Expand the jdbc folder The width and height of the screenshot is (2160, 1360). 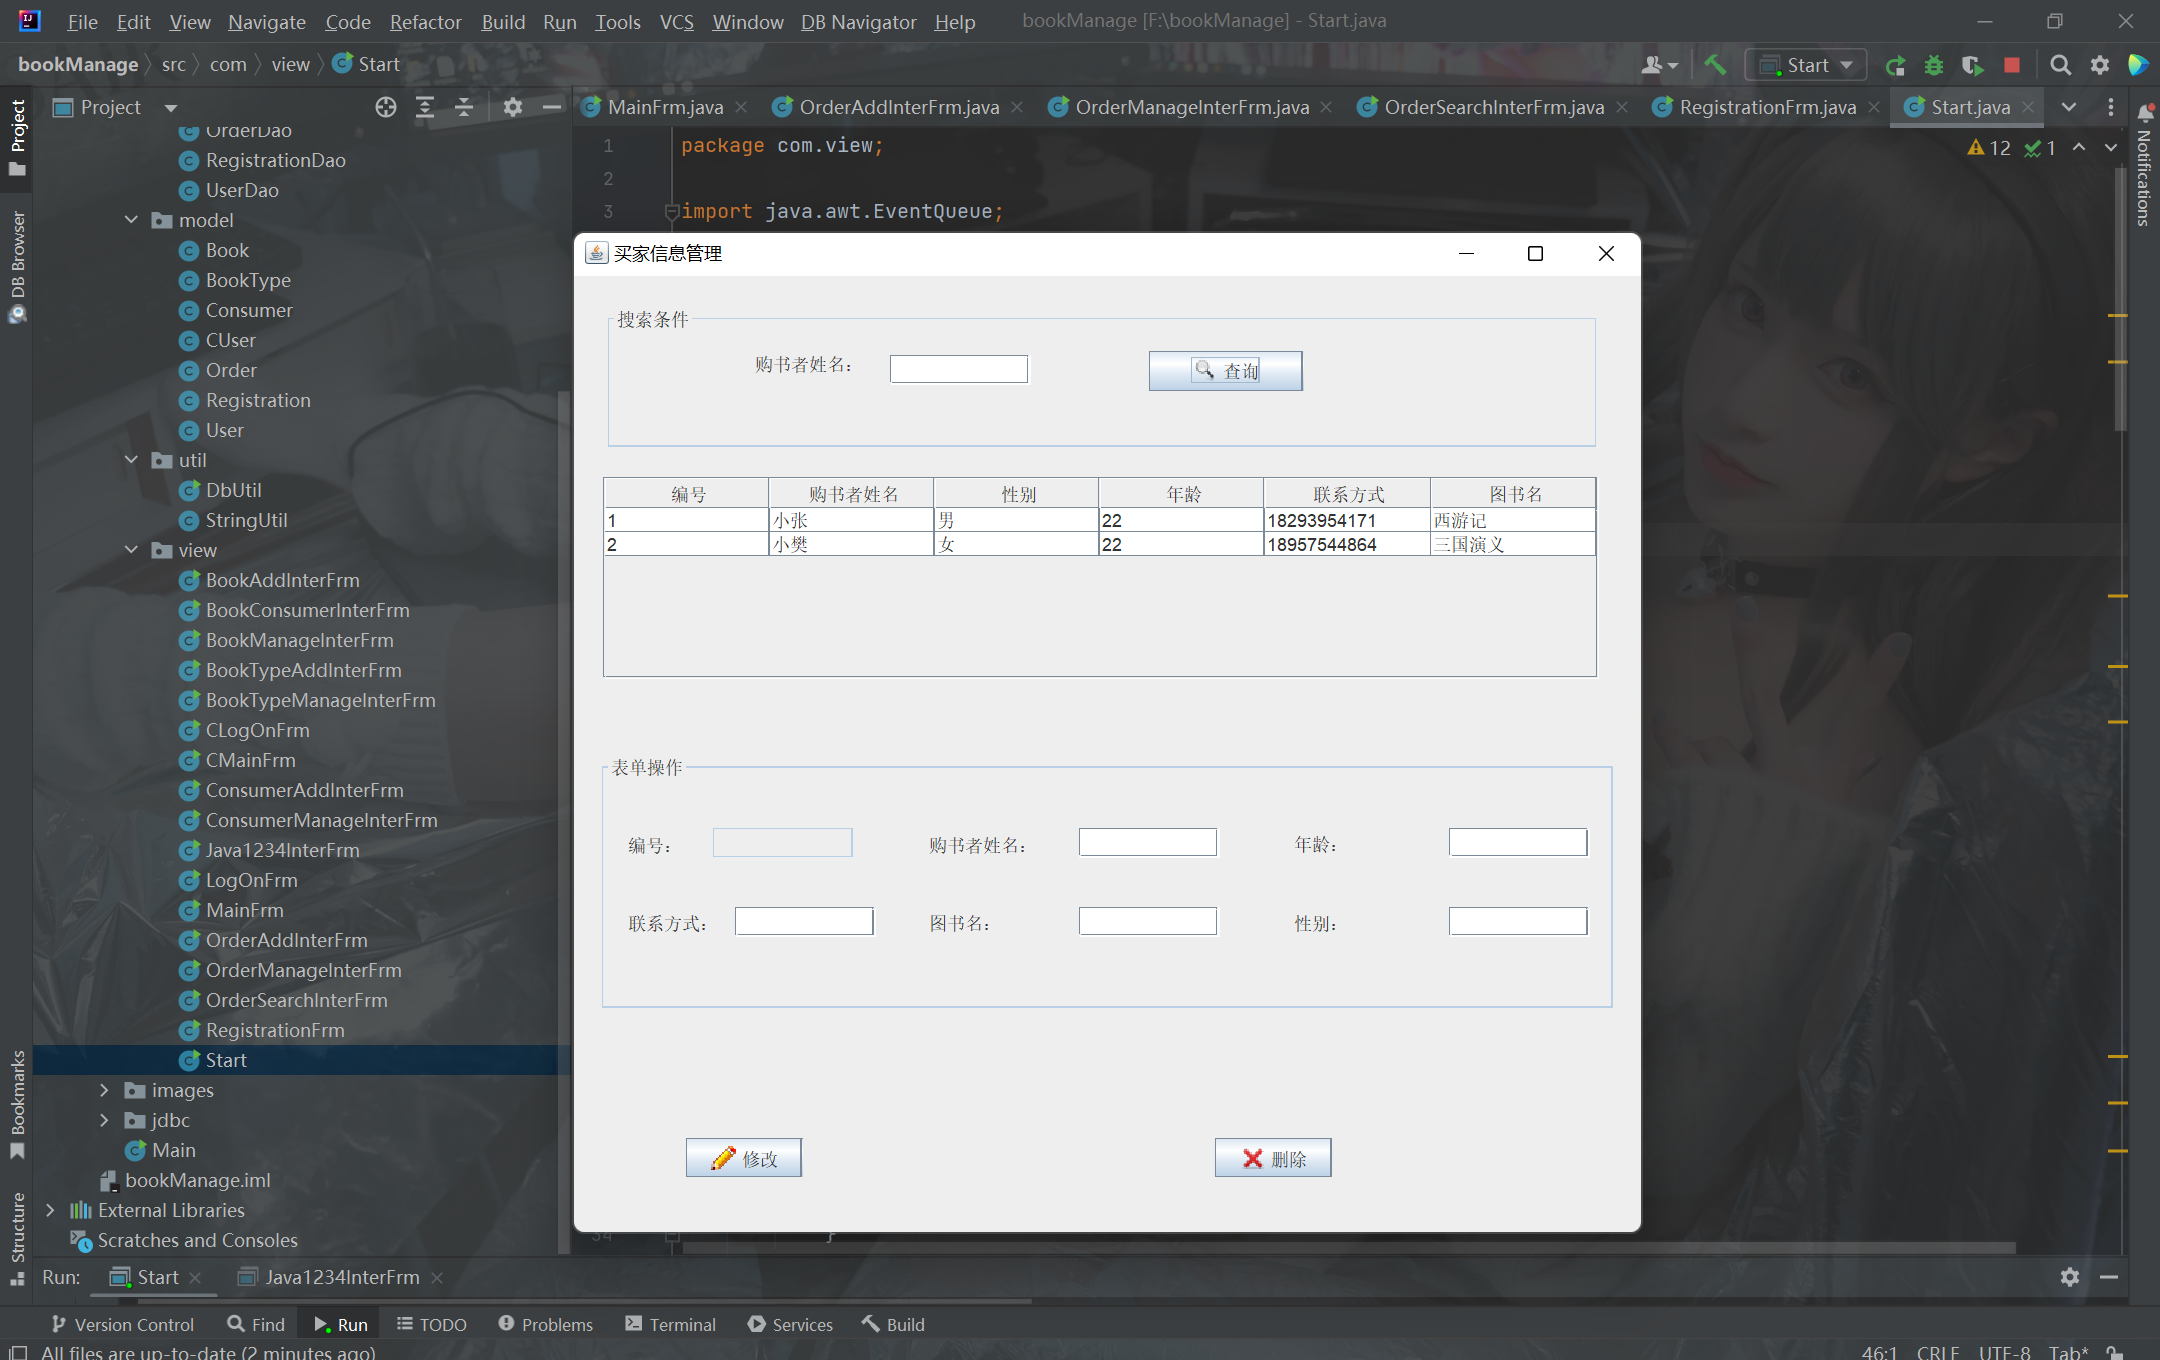[104, 1120]
